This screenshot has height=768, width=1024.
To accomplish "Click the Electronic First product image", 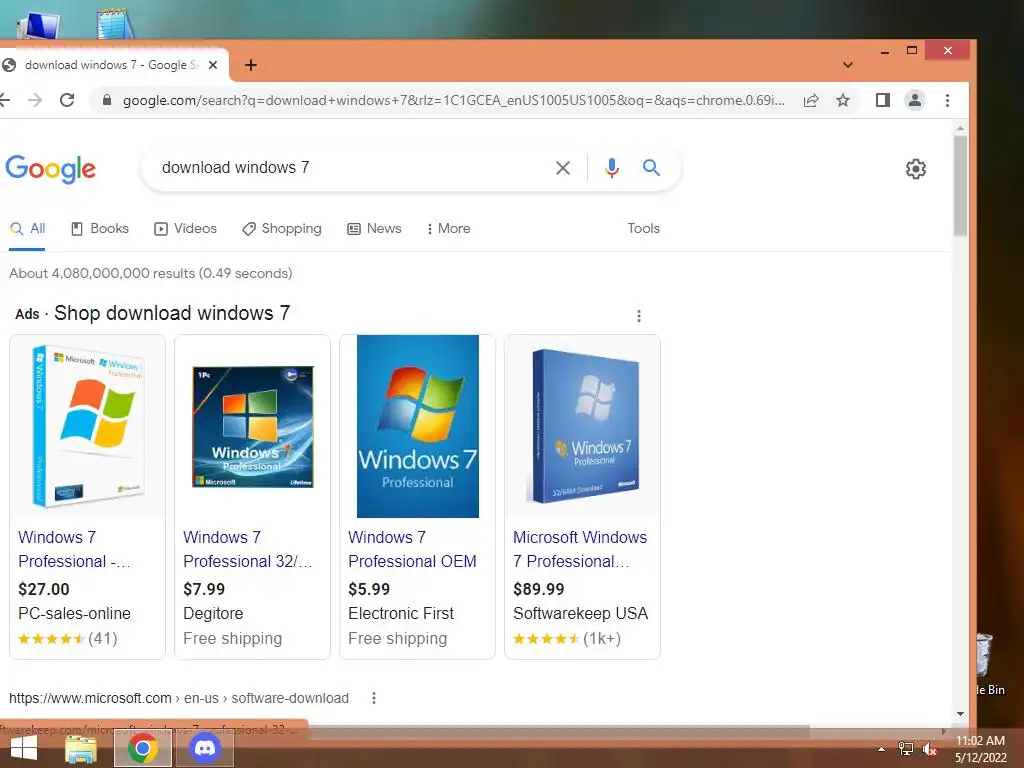I will point(418,426).
